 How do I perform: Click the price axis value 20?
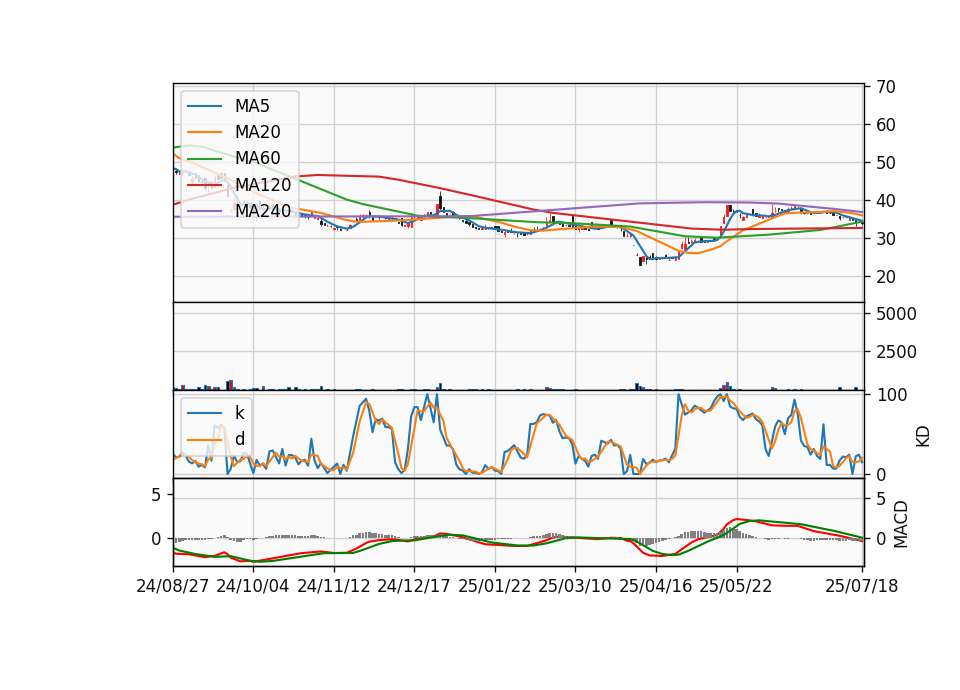(886, 277)
